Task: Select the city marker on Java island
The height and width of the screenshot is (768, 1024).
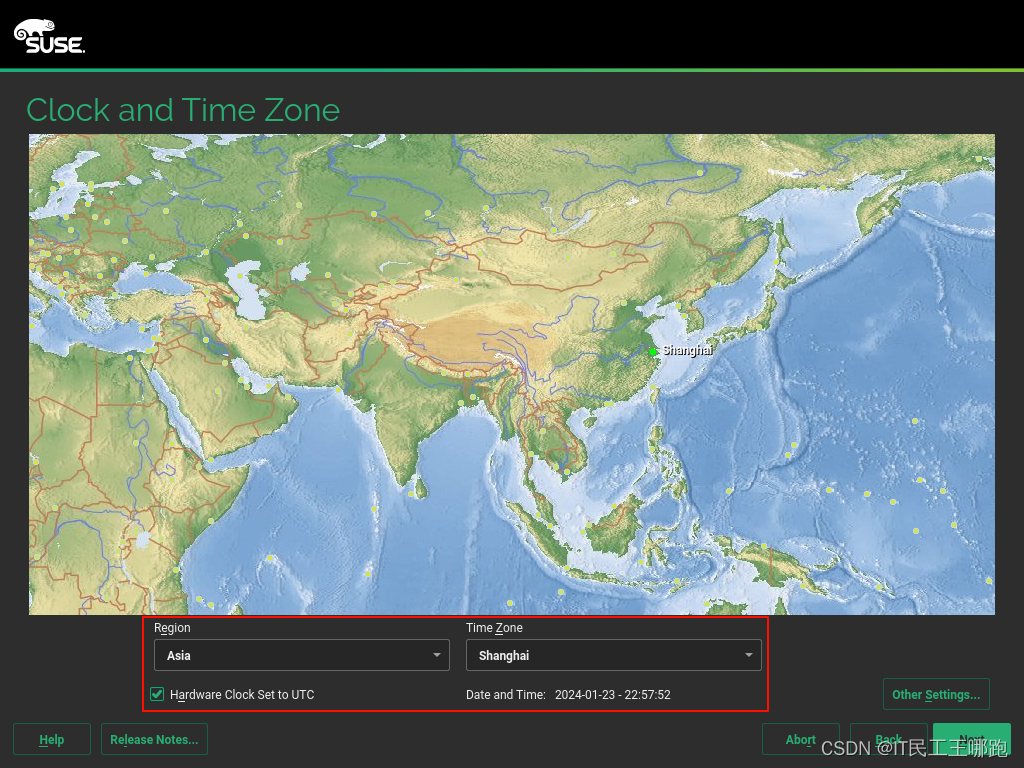Action: coord(567,568)
